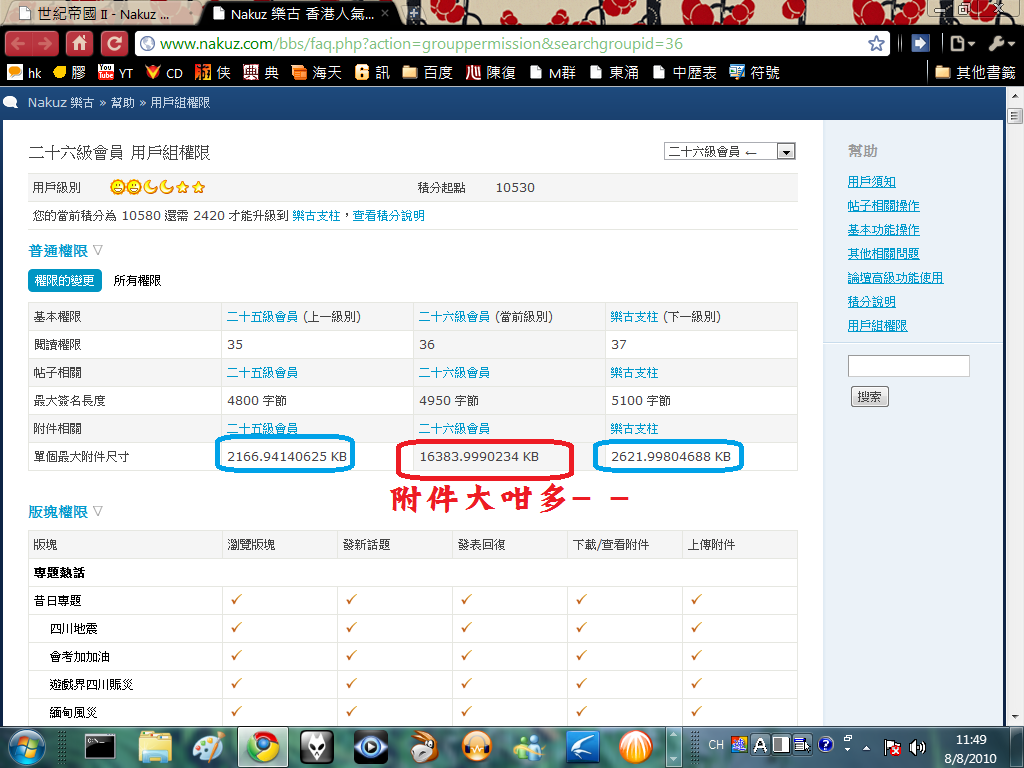
Task: Open the 海天 bookmark
Action: (x=317, y=72)
